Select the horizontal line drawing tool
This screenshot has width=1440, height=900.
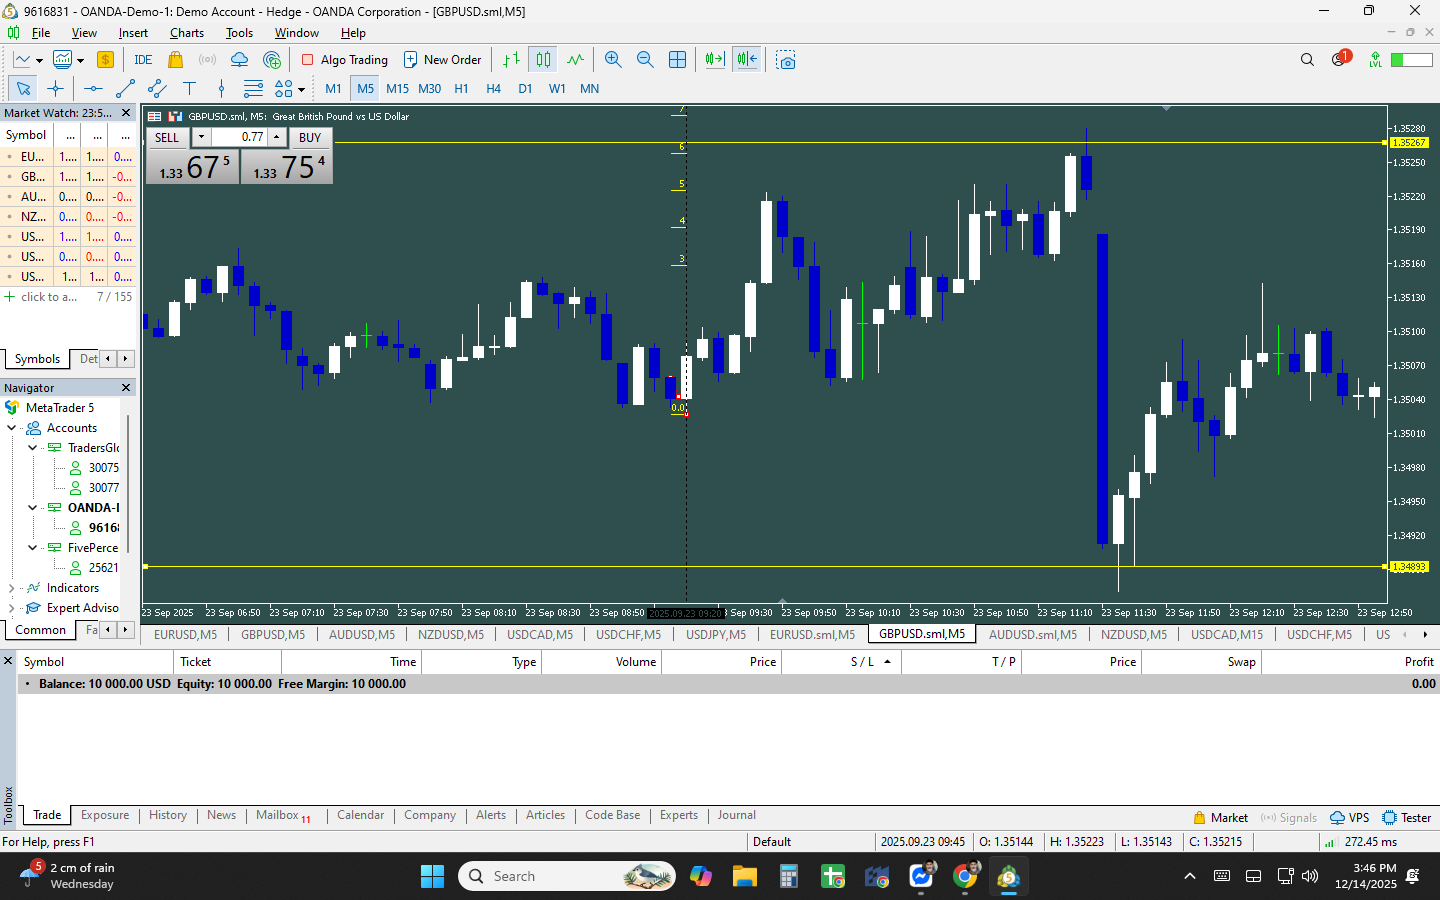click(x=93, y=89)
